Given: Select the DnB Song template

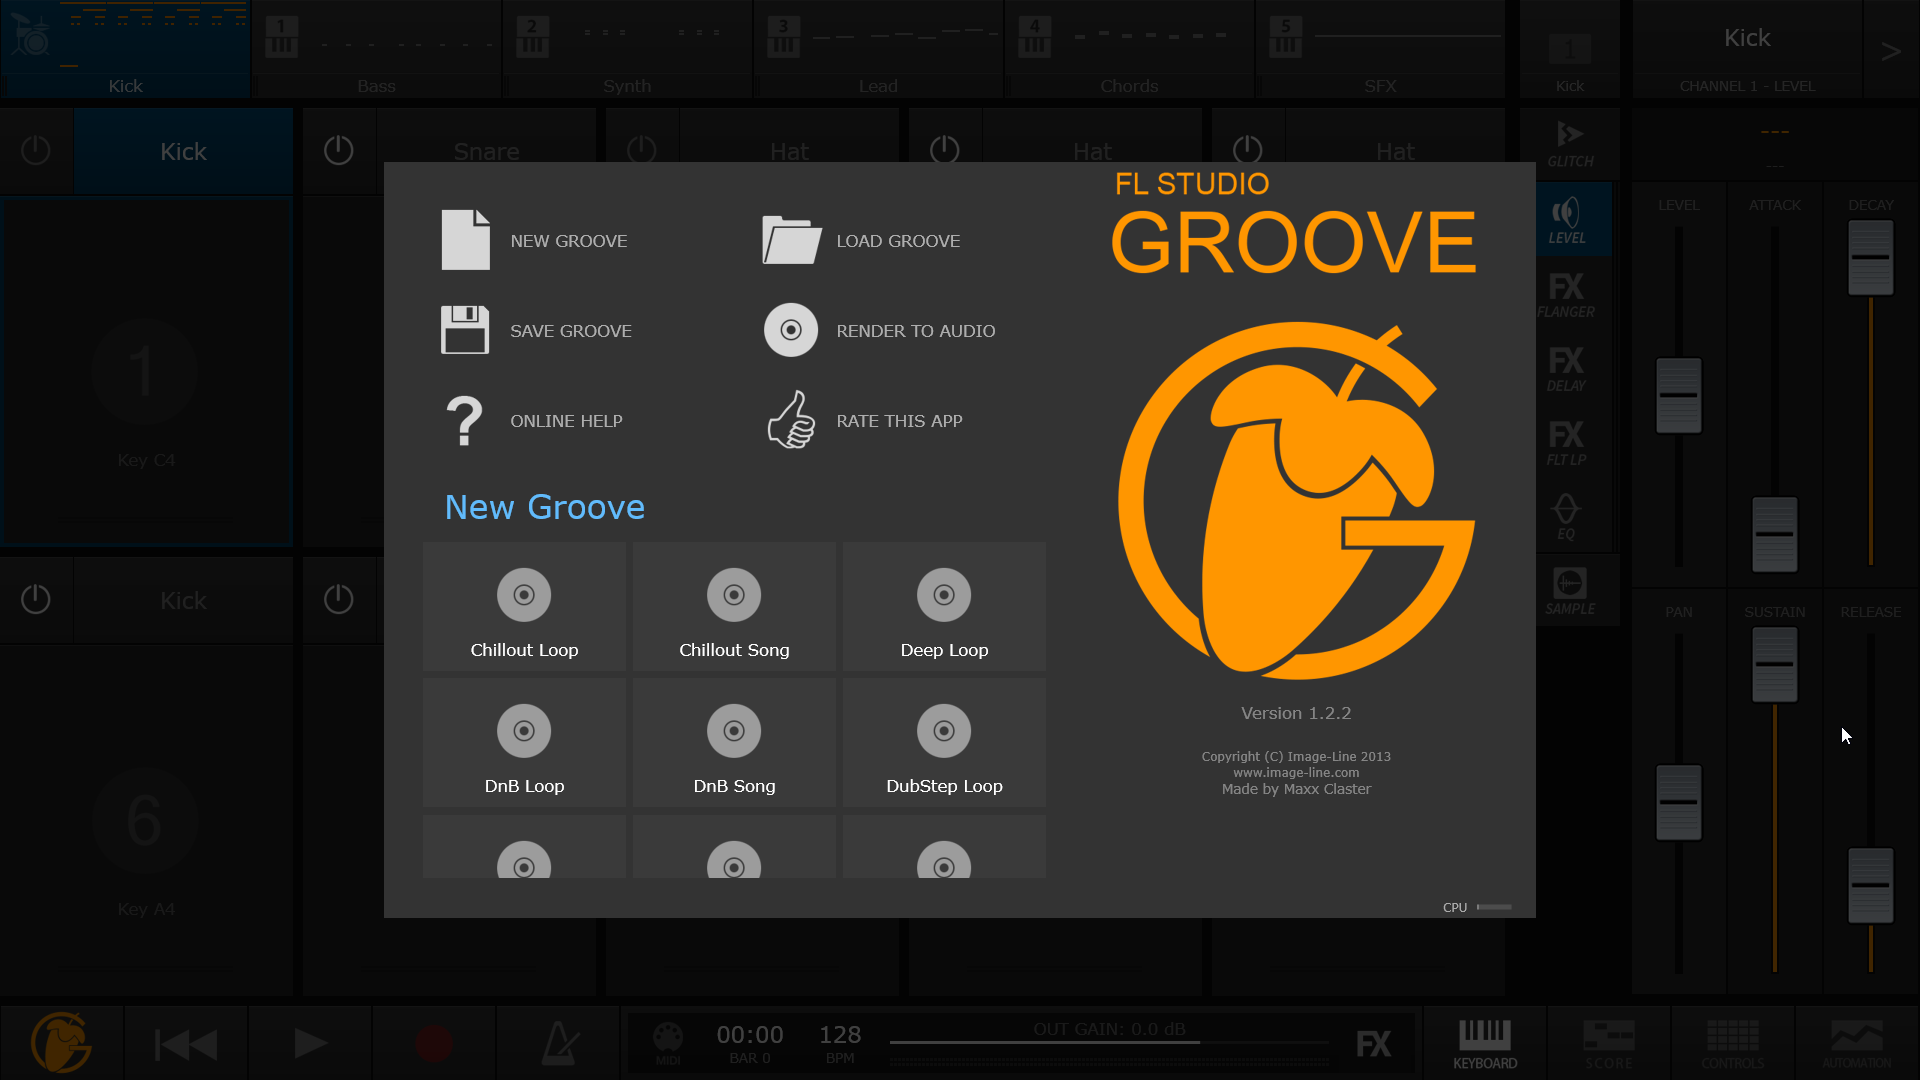Looking at the screenshot, I should [734, 743].
